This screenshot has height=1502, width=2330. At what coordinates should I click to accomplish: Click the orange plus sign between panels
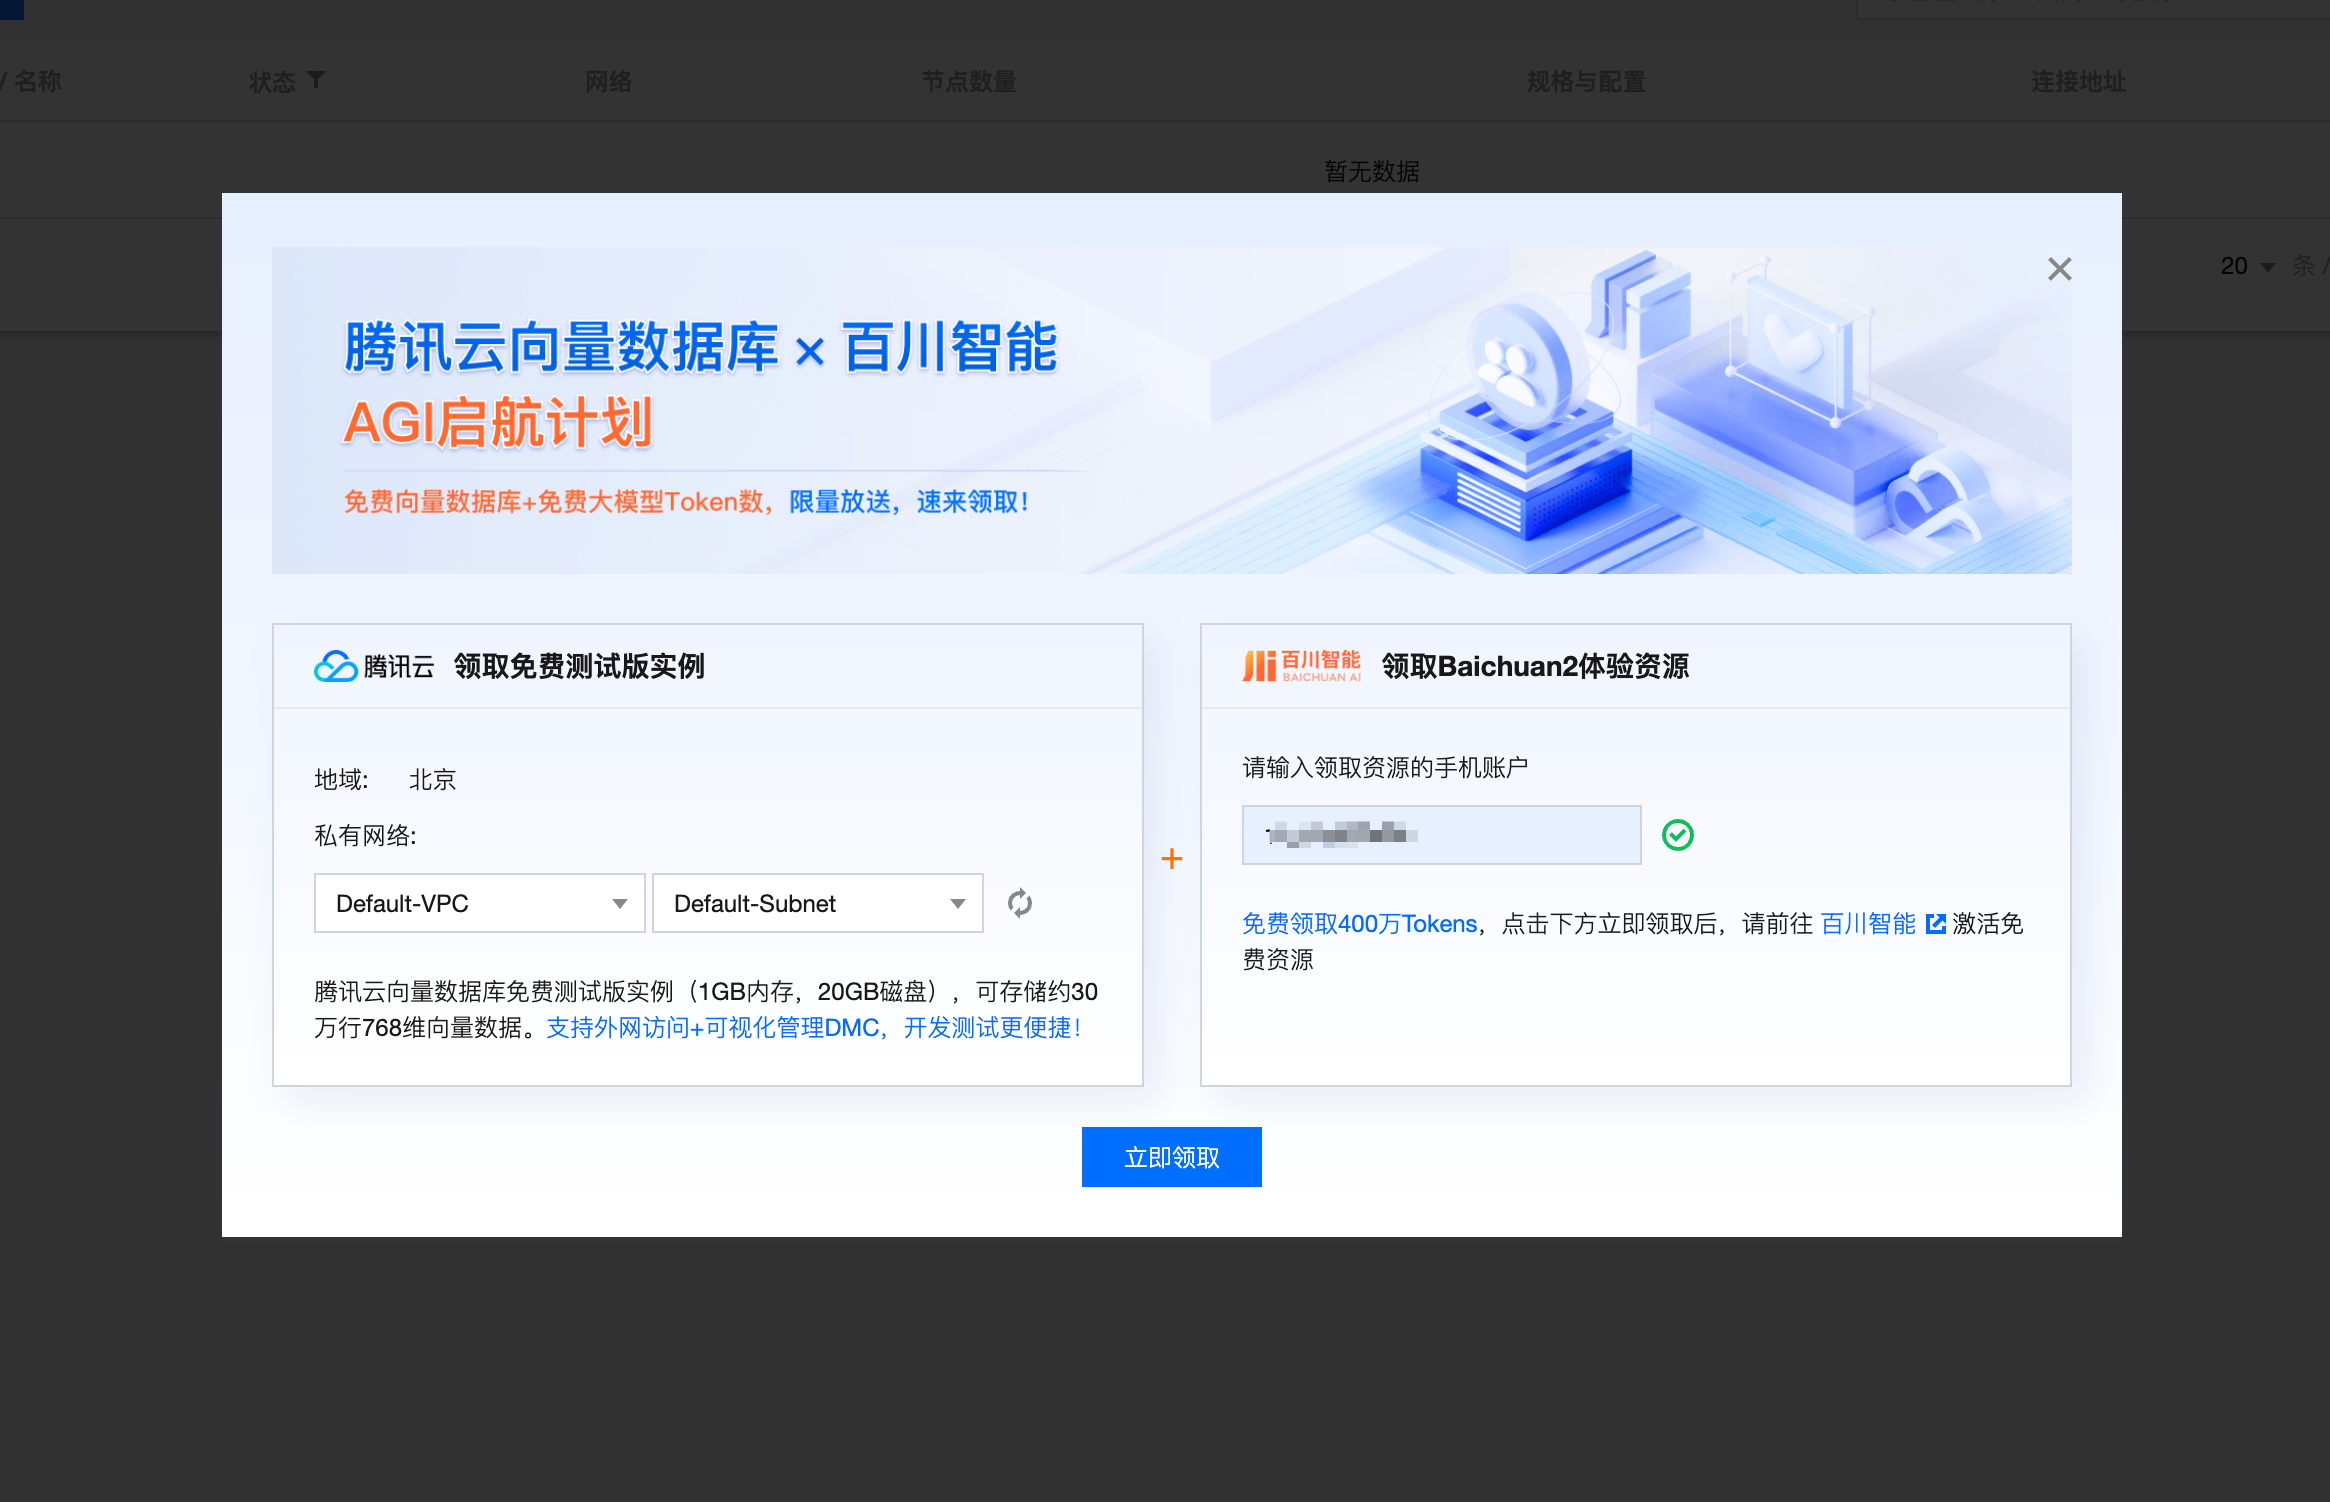pos(1171,858)
